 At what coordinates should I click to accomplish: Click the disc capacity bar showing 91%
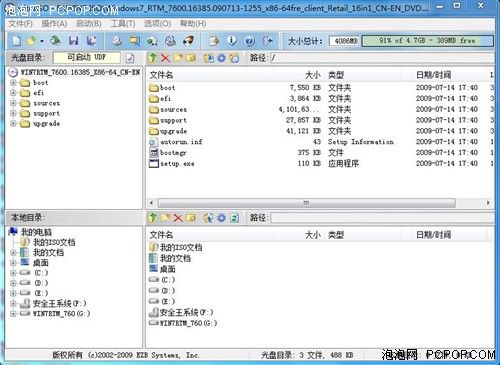(x=427, y=41)
